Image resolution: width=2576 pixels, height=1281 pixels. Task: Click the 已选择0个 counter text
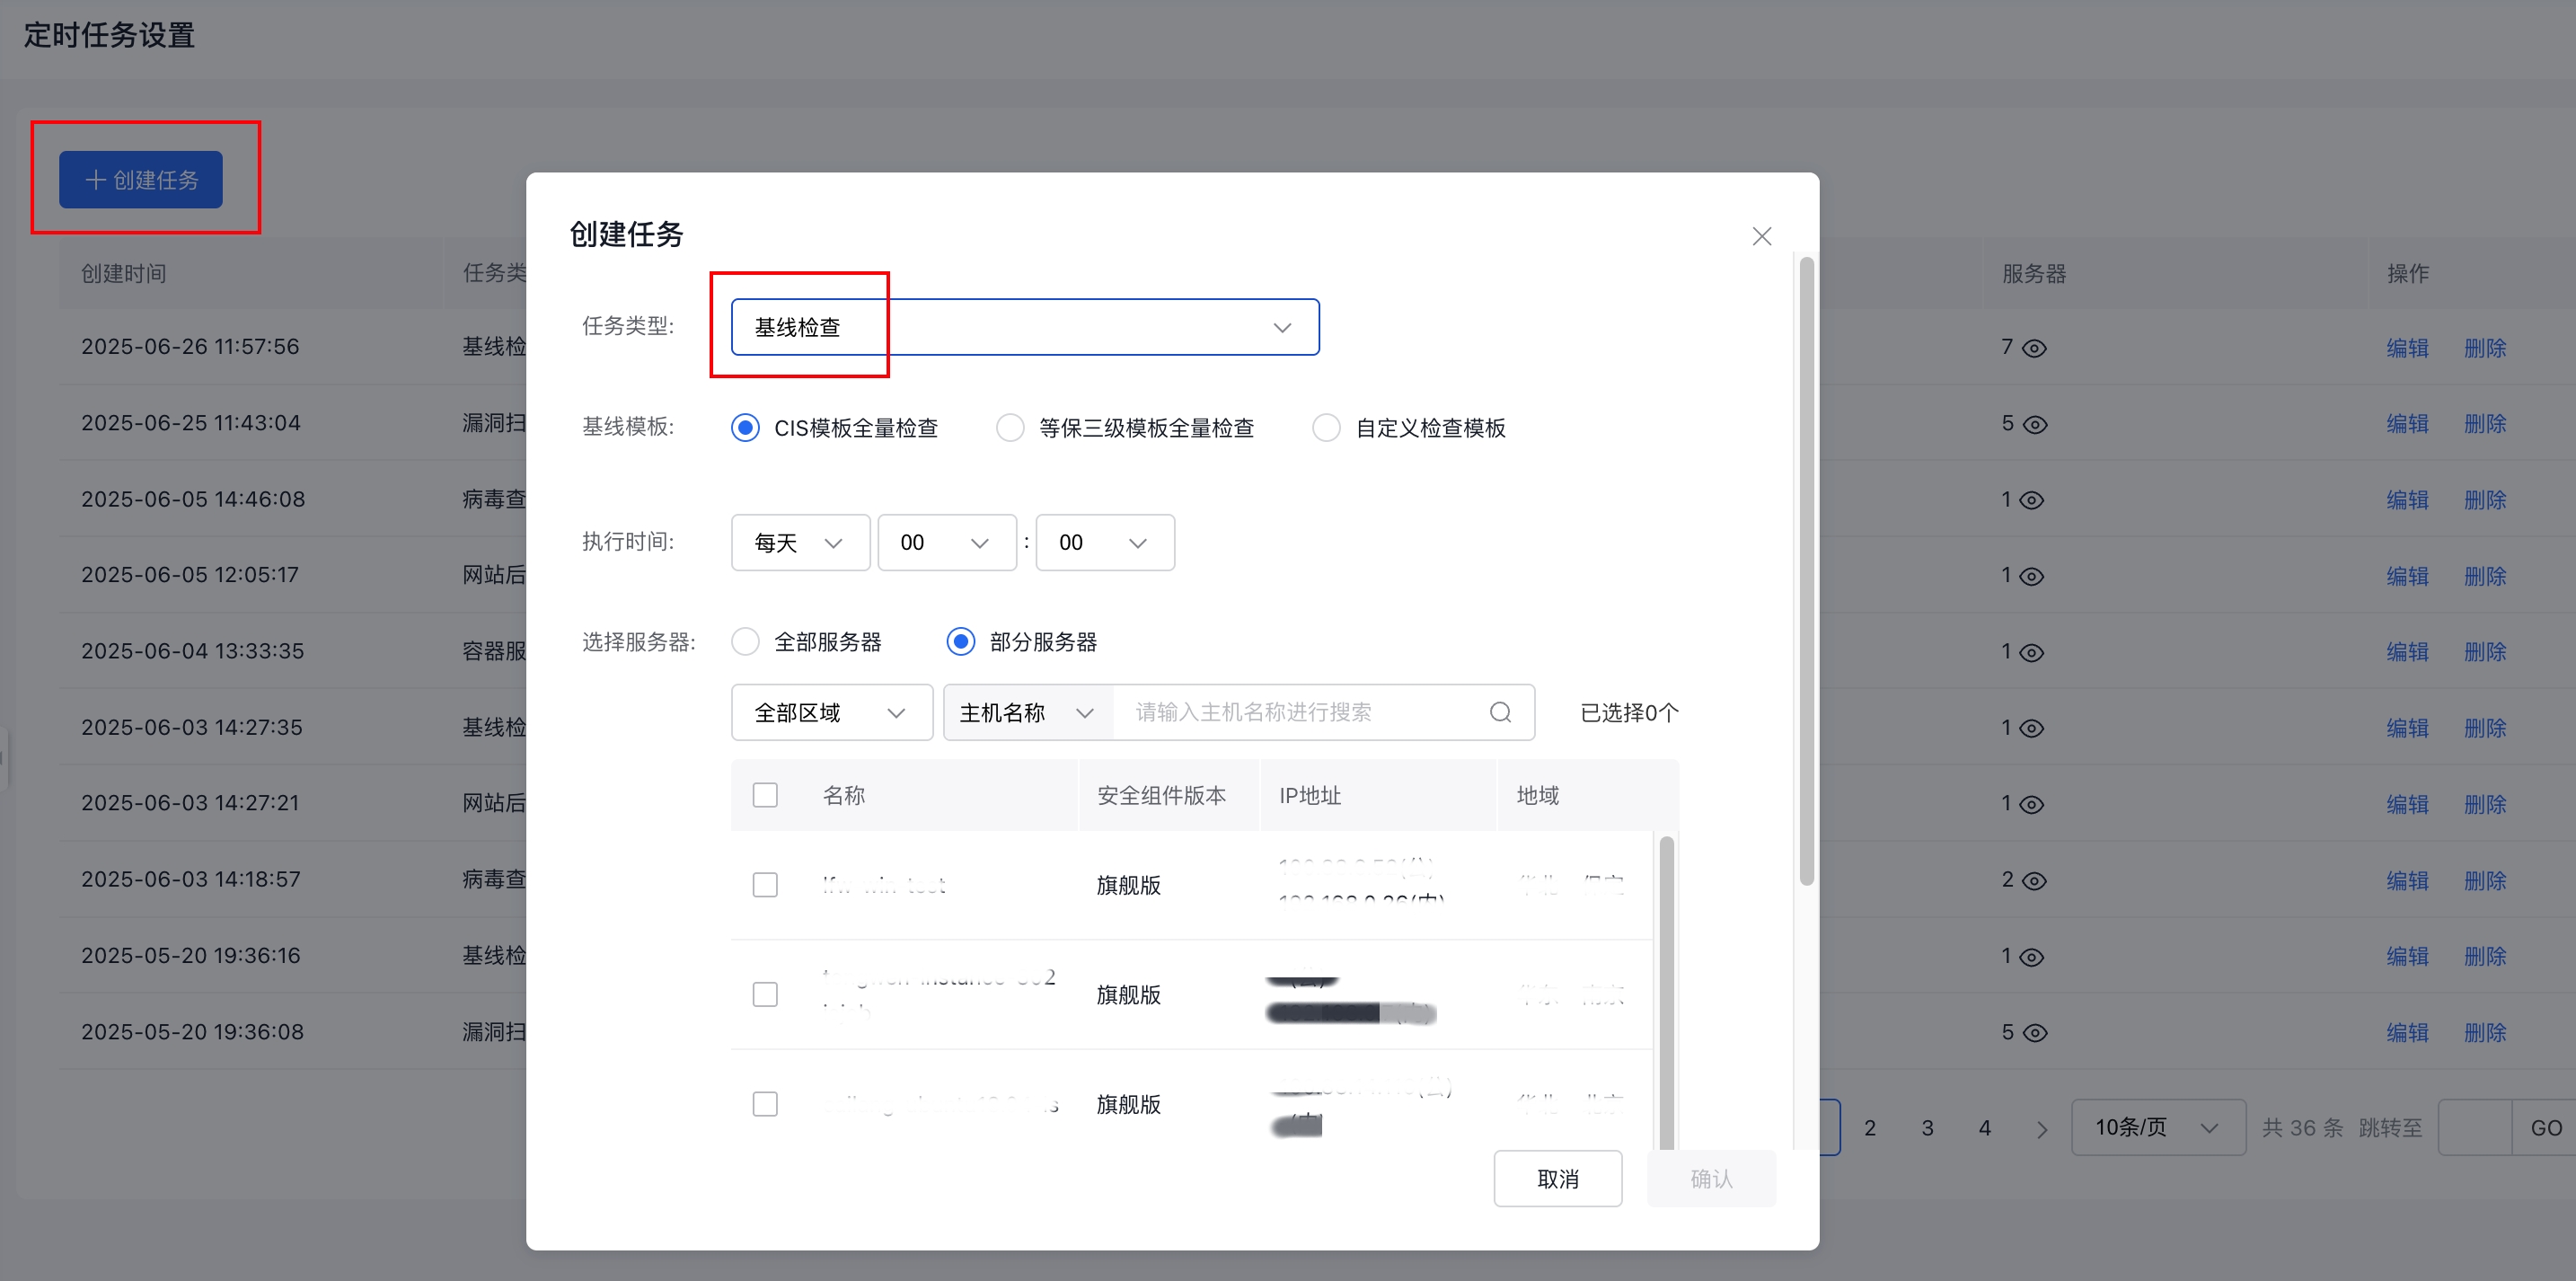click(1629, 713)
